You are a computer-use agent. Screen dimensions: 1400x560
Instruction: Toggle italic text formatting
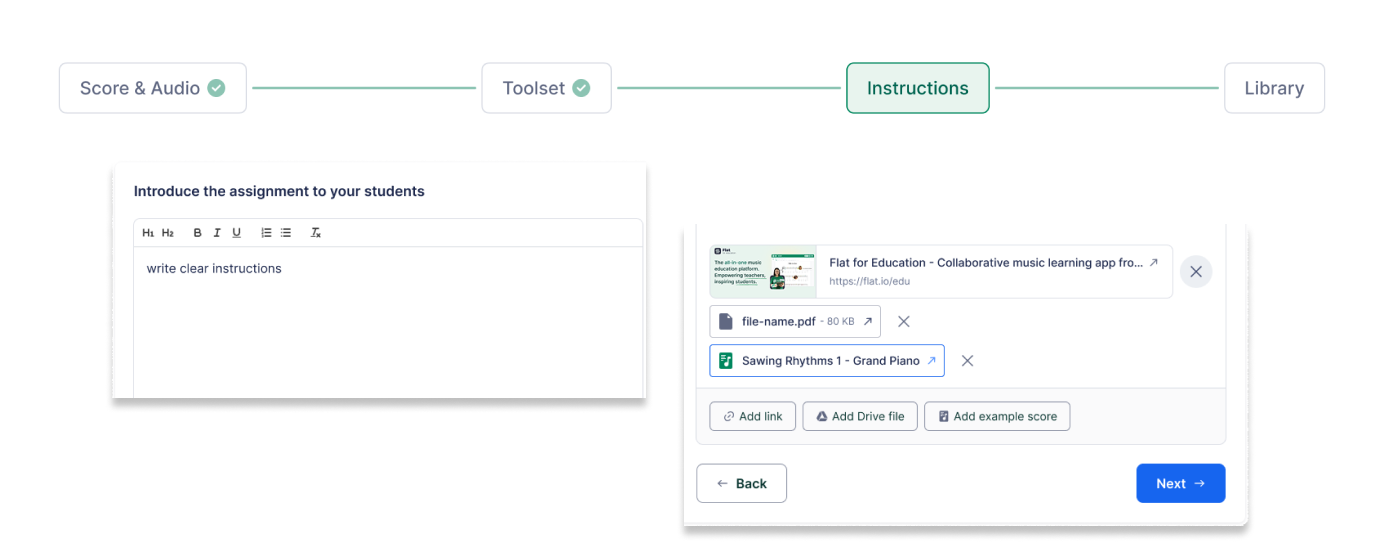pos(217,233)
